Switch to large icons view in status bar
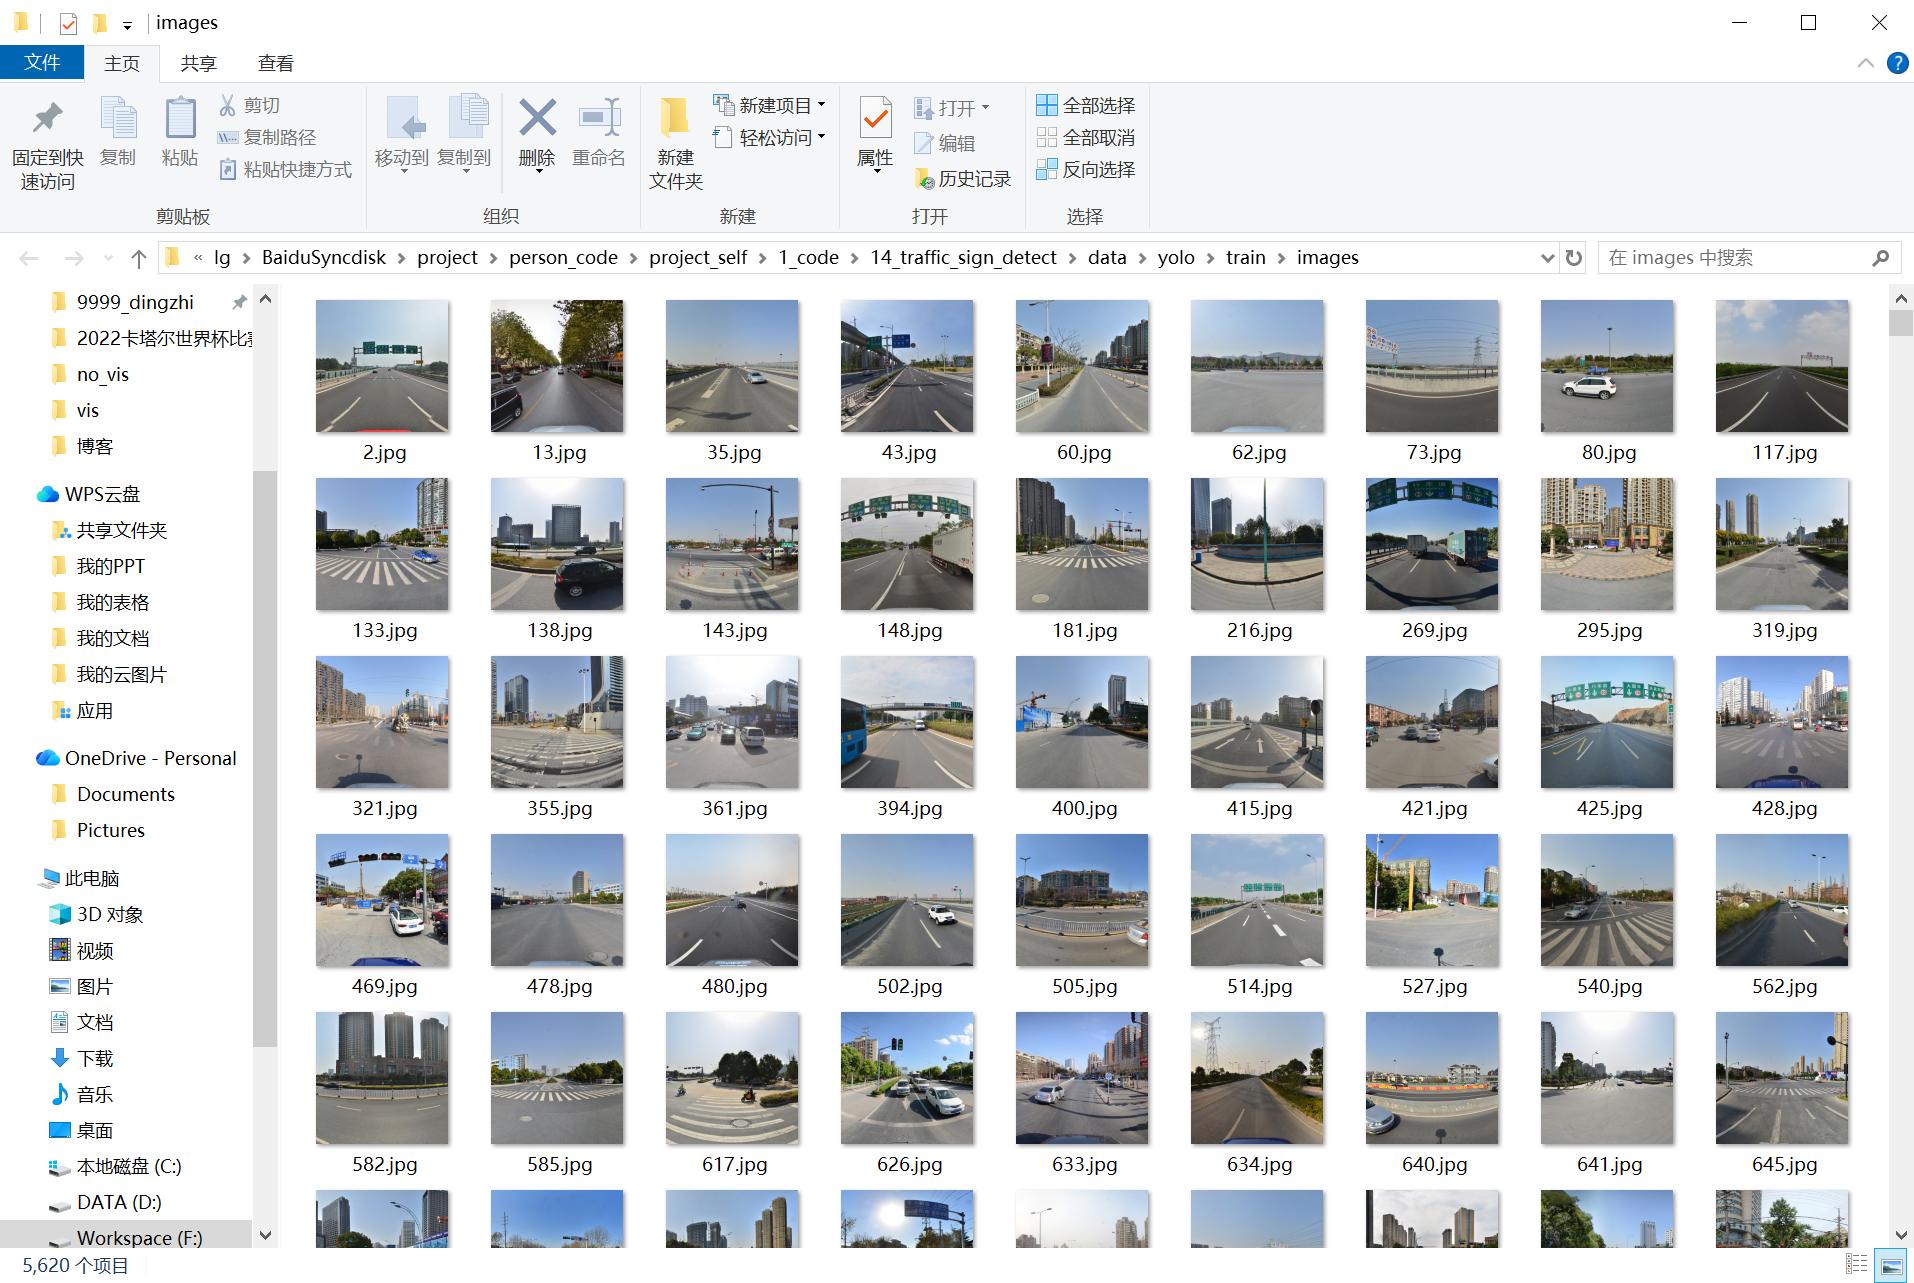1914x1283 pixels. [1890, 1265]
